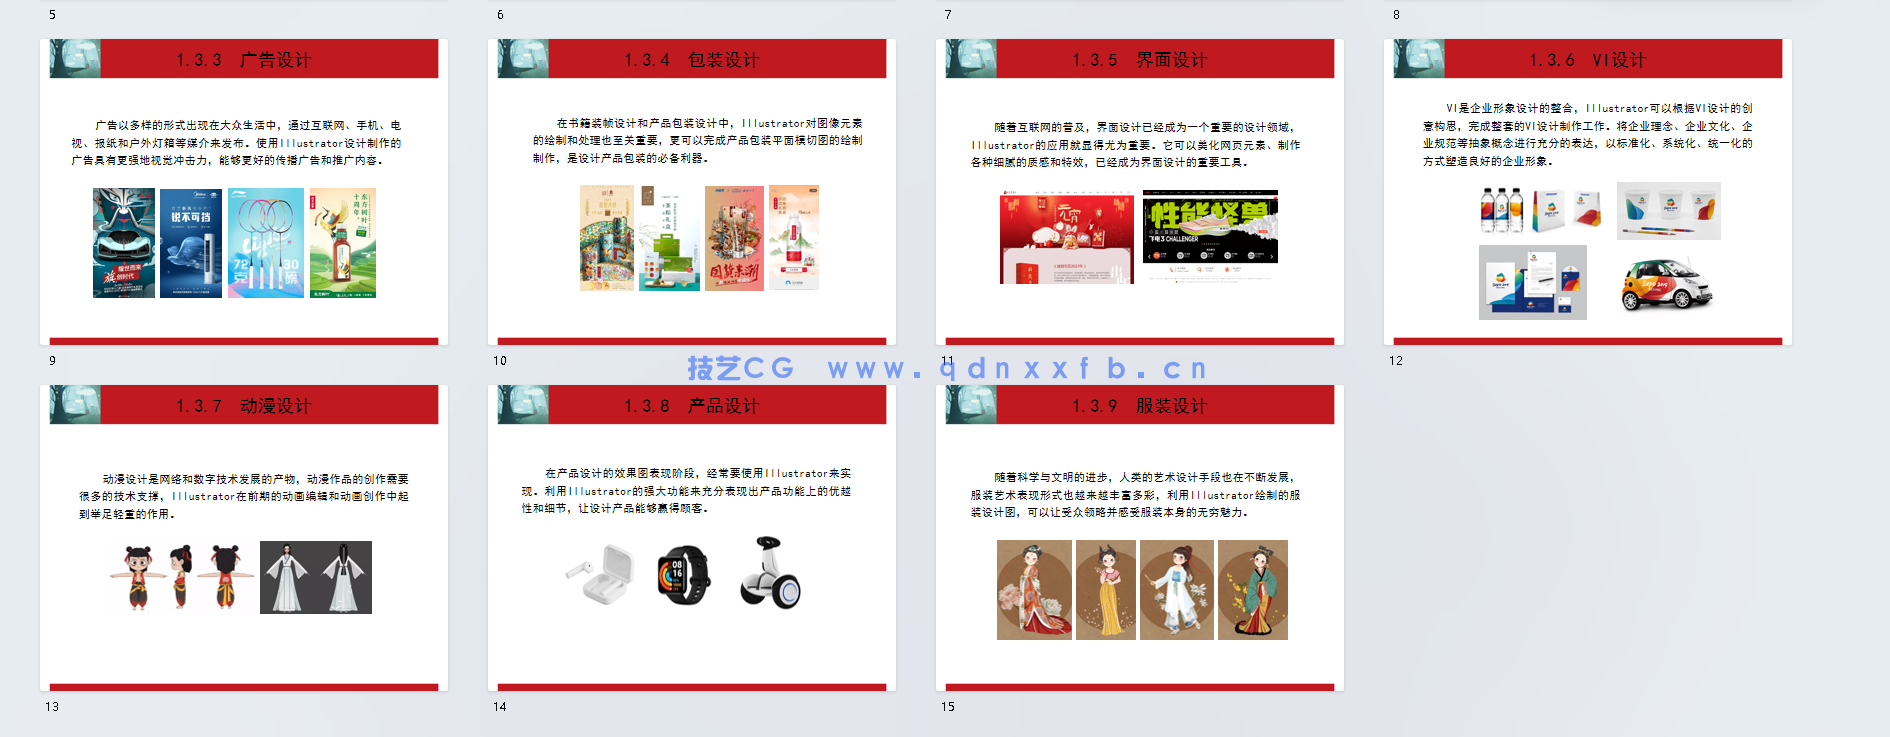Click the 1.3.8 产品设计 title text
Viewport: 1890px width, 737px height.
[692, 406]
